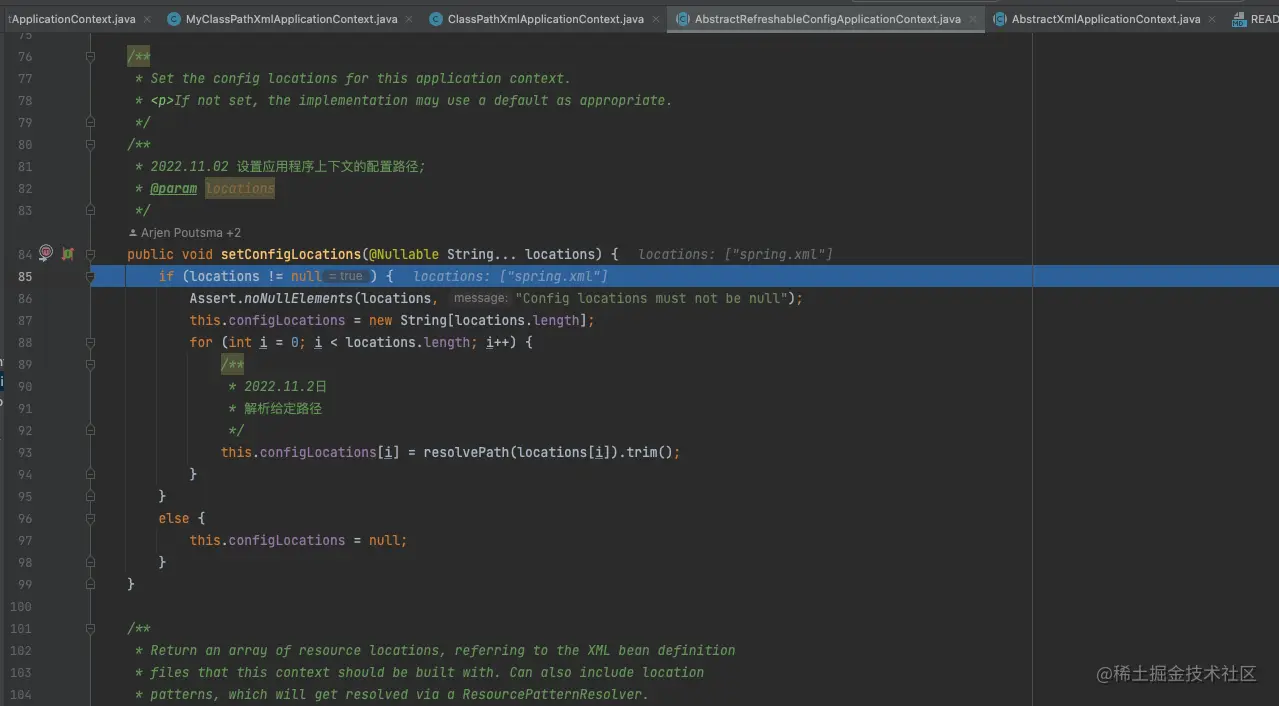Close the leftmost partially visible ApplicationContext.java tab
This screenshot has width=1279, height=706.
148,19
